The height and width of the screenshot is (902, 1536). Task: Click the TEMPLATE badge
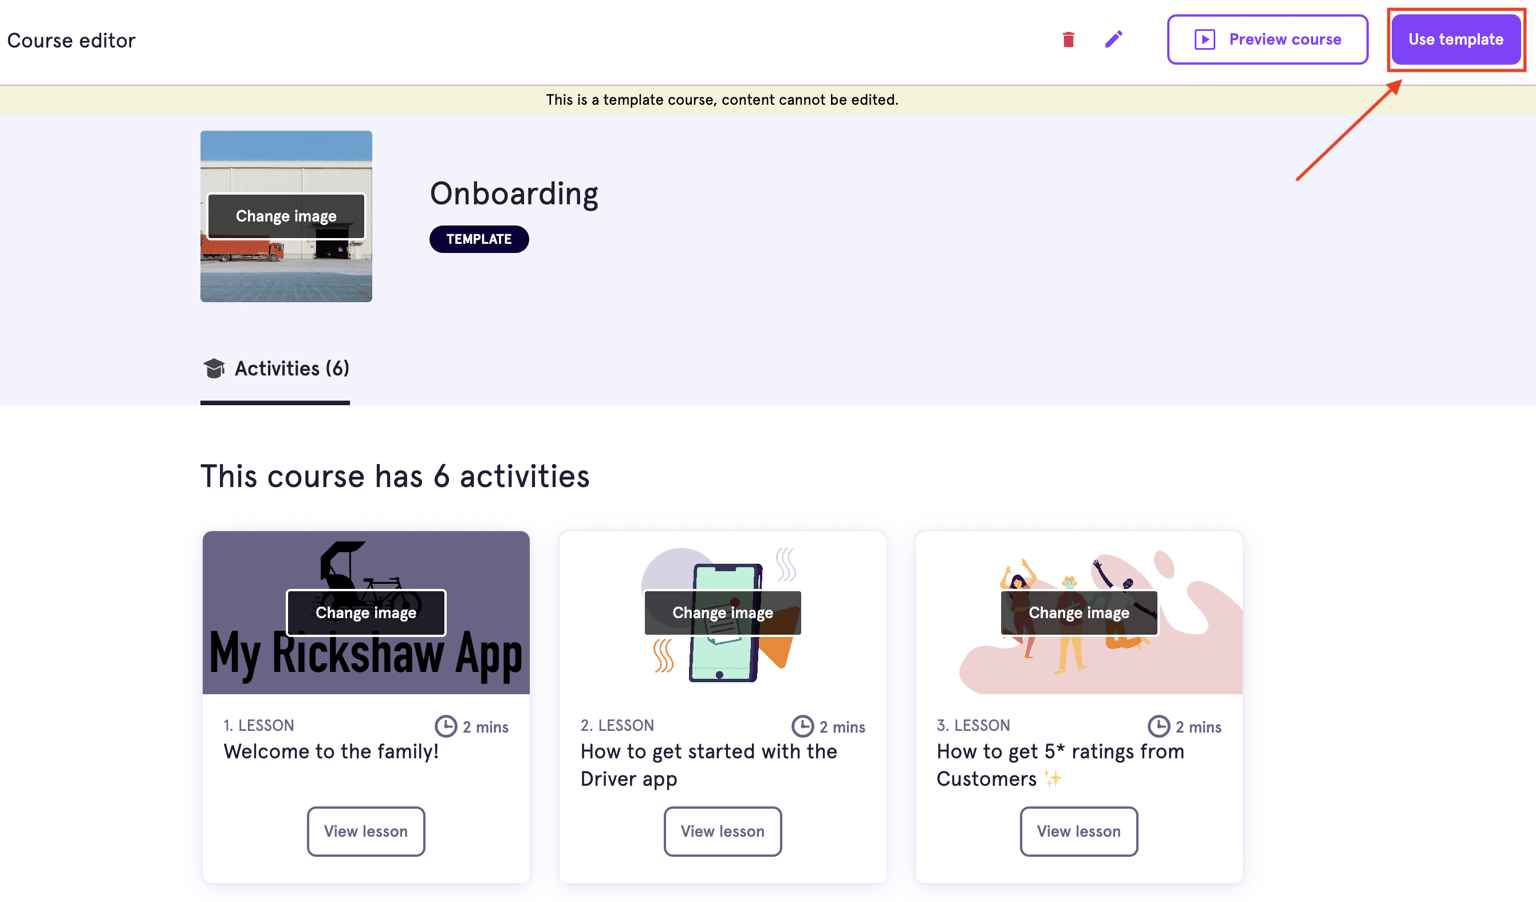click(x=479, y=239)
